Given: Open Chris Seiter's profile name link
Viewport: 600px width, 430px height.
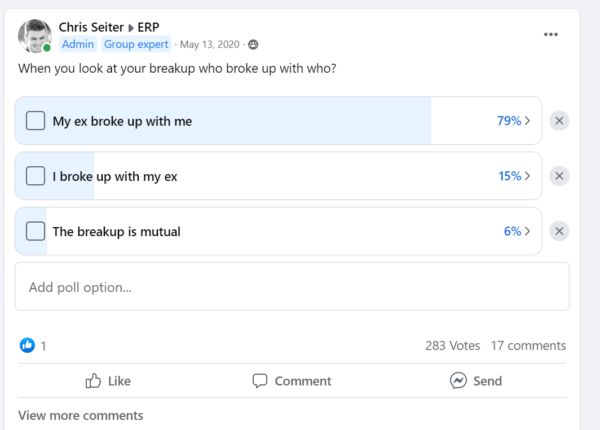Looking at the screenshot, I should (91, 27).
